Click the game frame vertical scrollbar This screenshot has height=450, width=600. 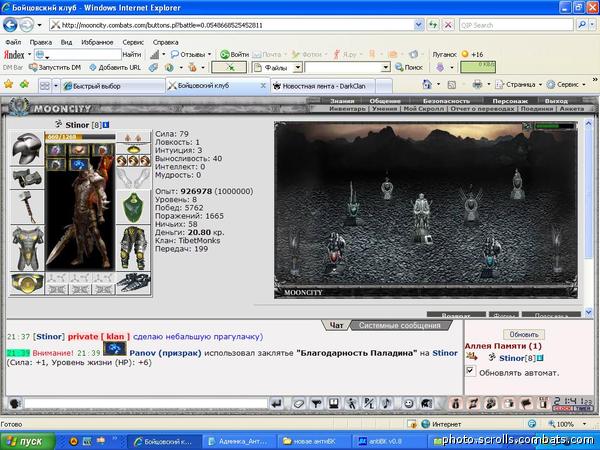pos(589,217)
